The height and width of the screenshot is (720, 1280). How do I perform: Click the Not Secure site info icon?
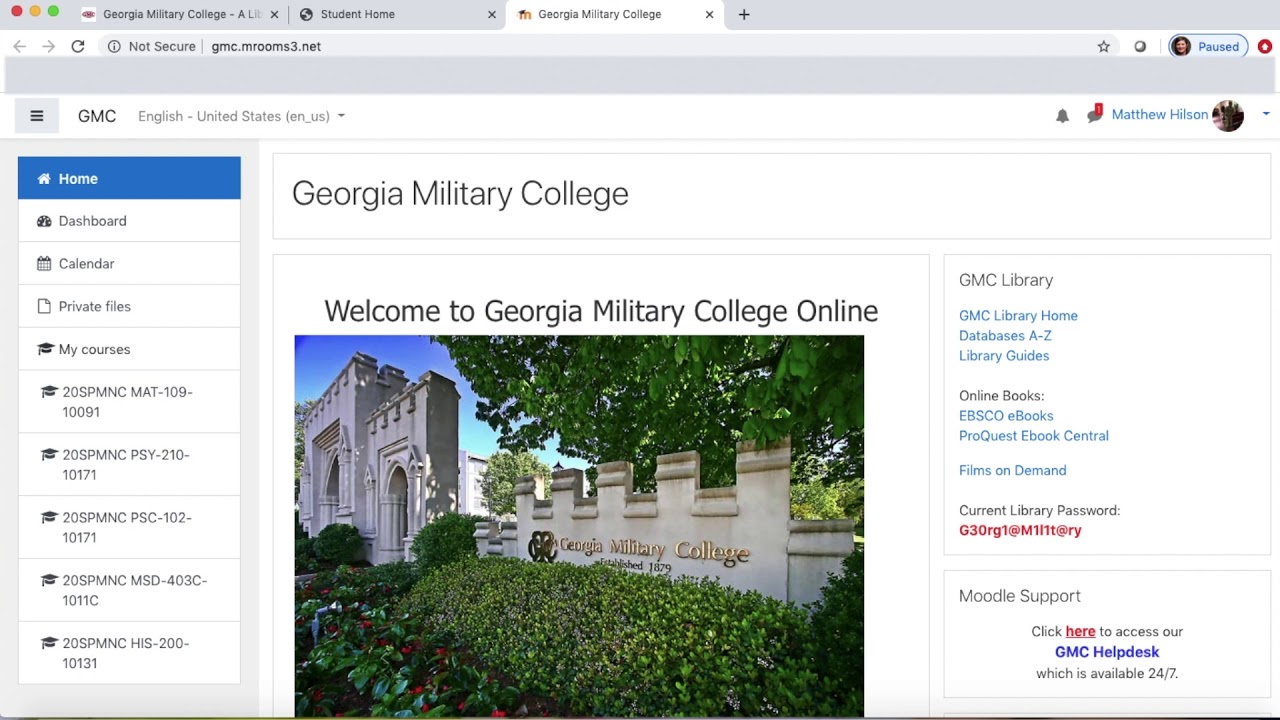114,46
